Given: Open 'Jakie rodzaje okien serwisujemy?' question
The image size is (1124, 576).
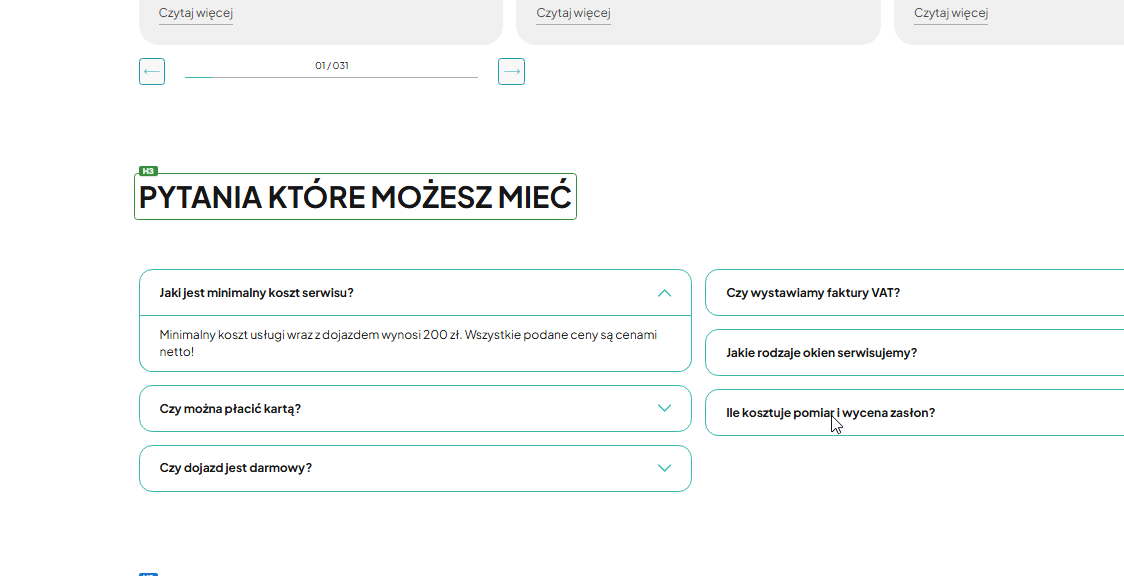Looking at the screenshot, I should tap(821, 353).
